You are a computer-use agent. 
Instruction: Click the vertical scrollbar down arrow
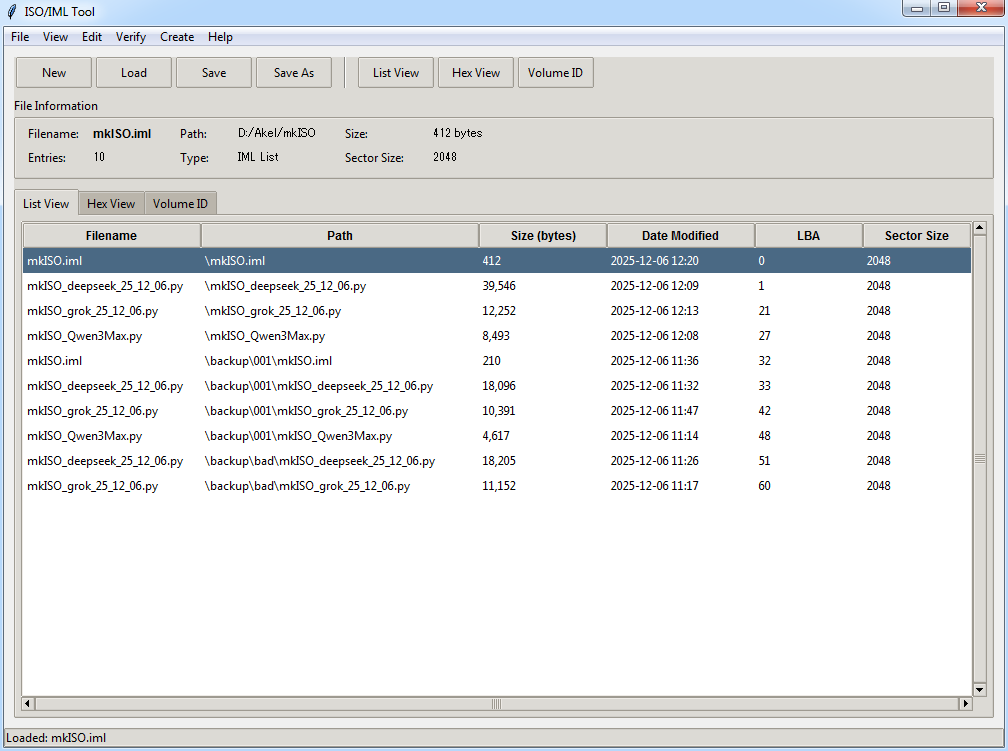pos(980,689)
